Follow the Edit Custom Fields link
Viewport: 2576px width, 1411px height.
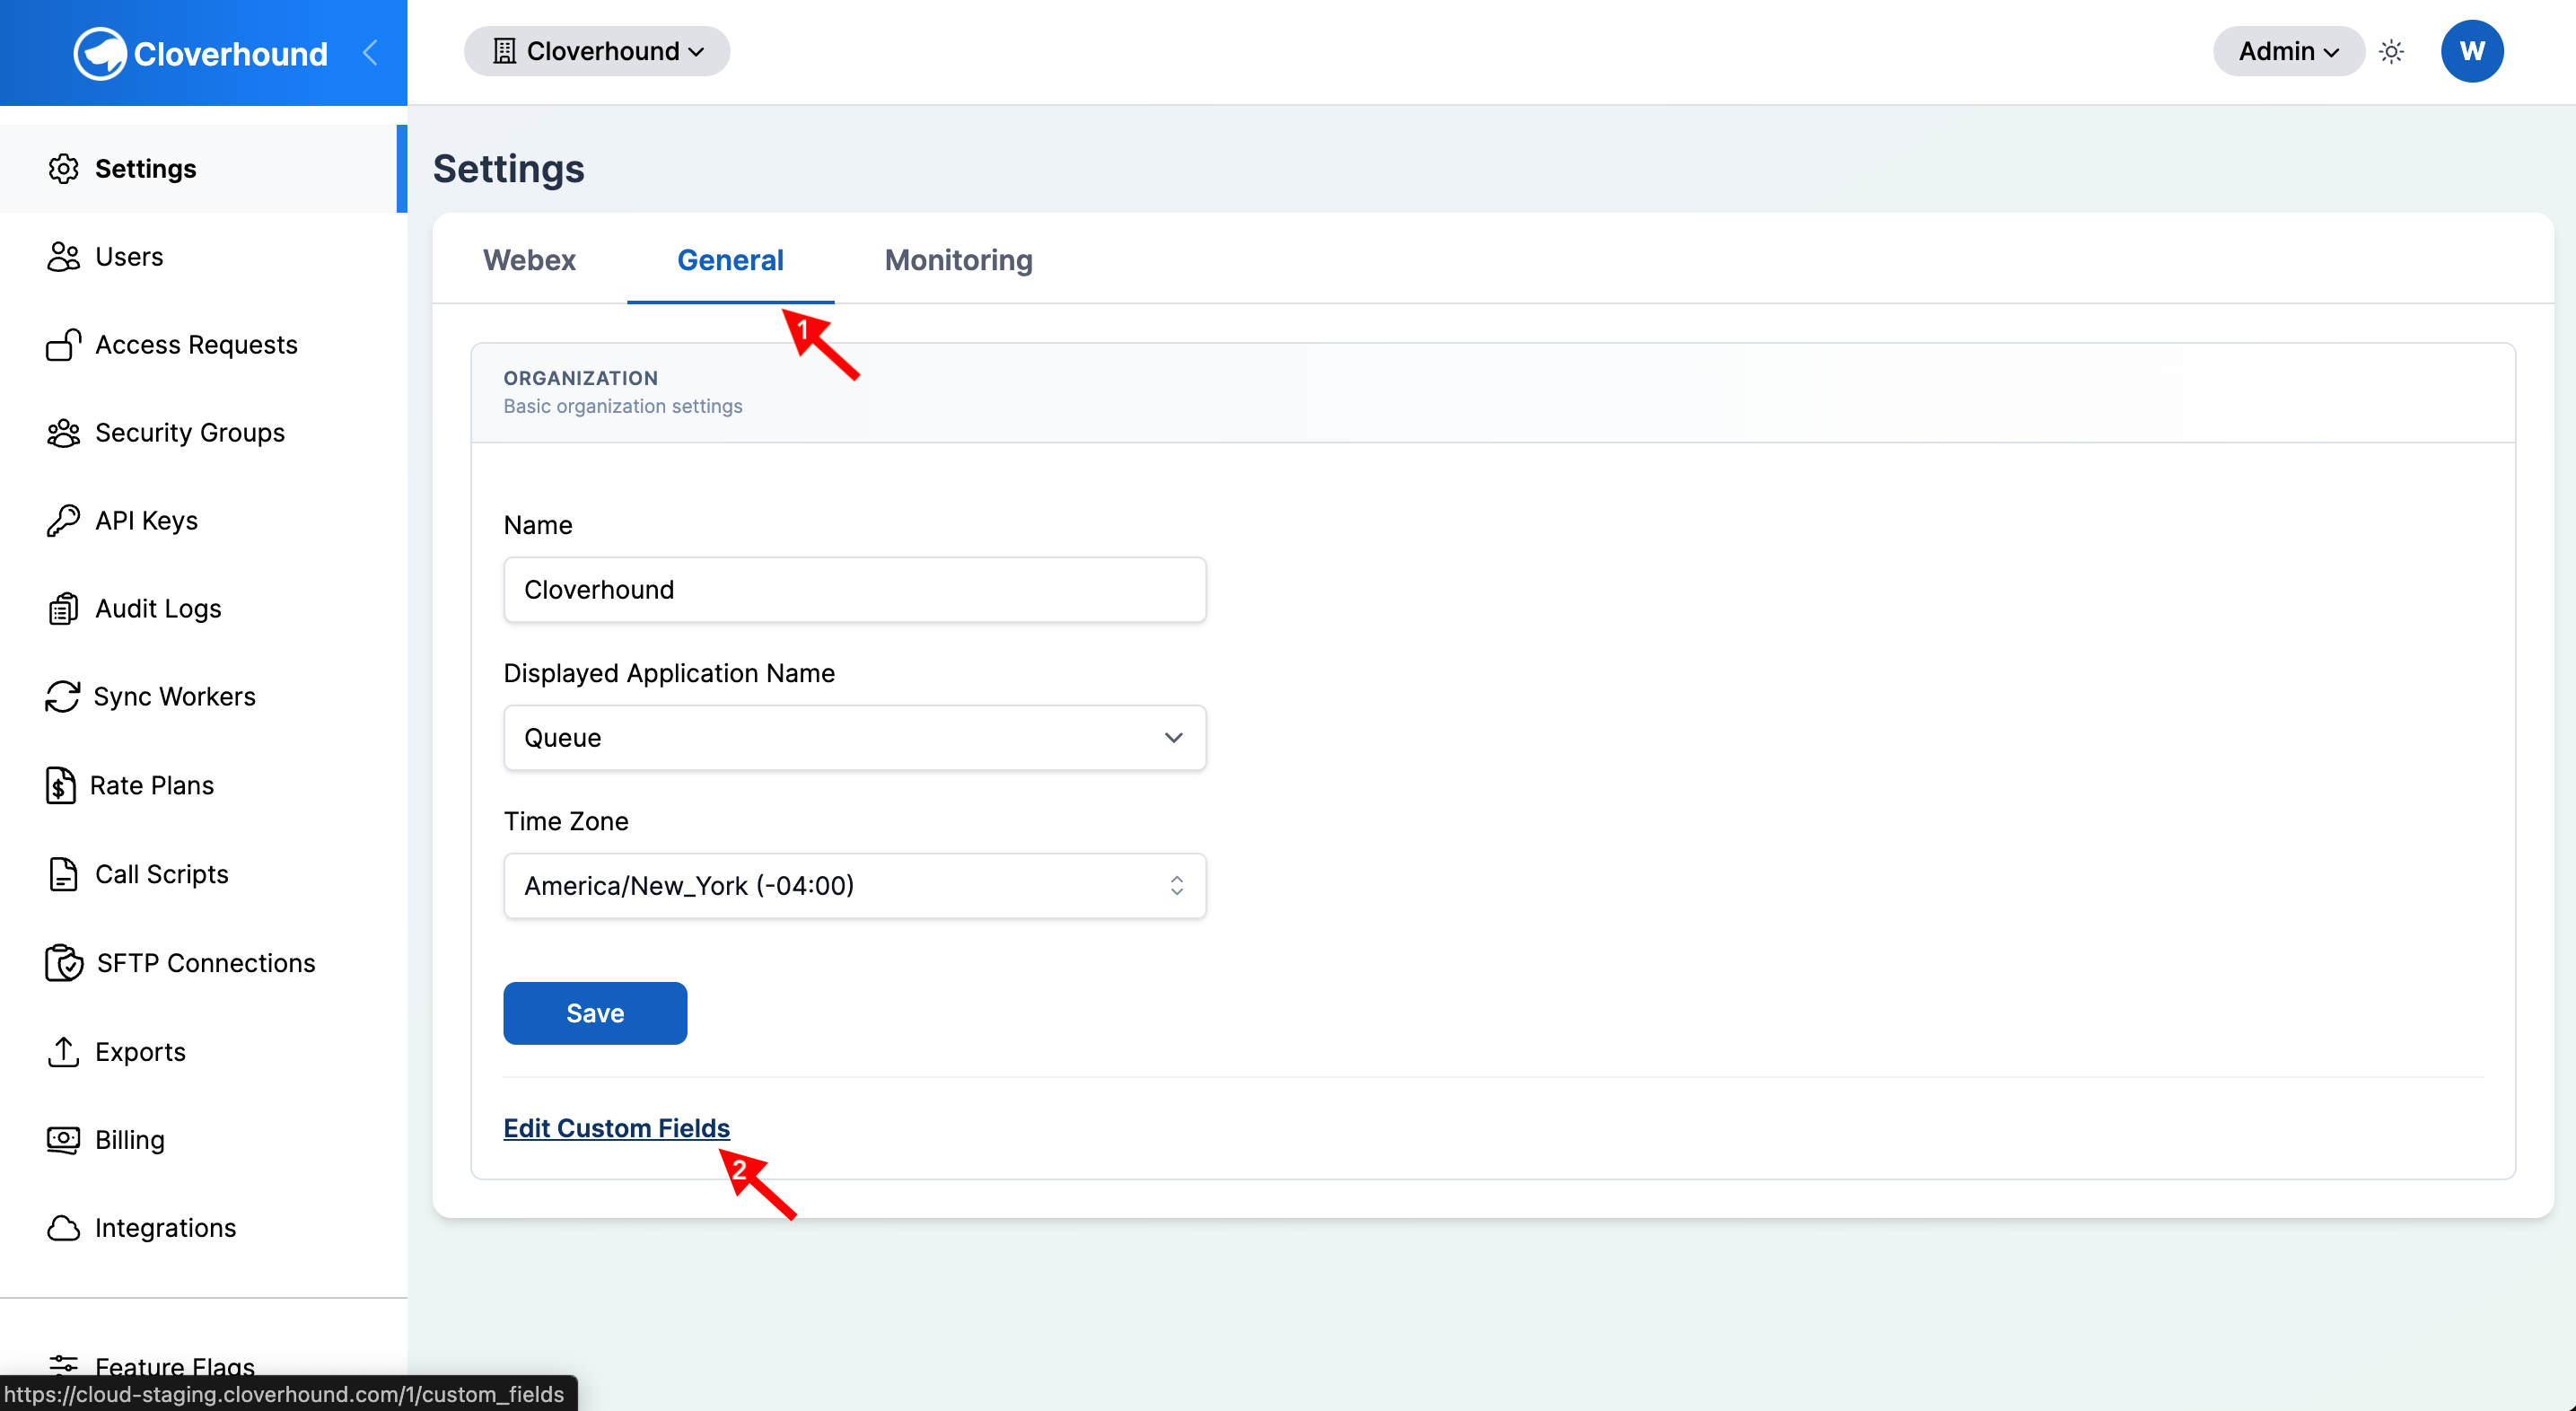616,1127
